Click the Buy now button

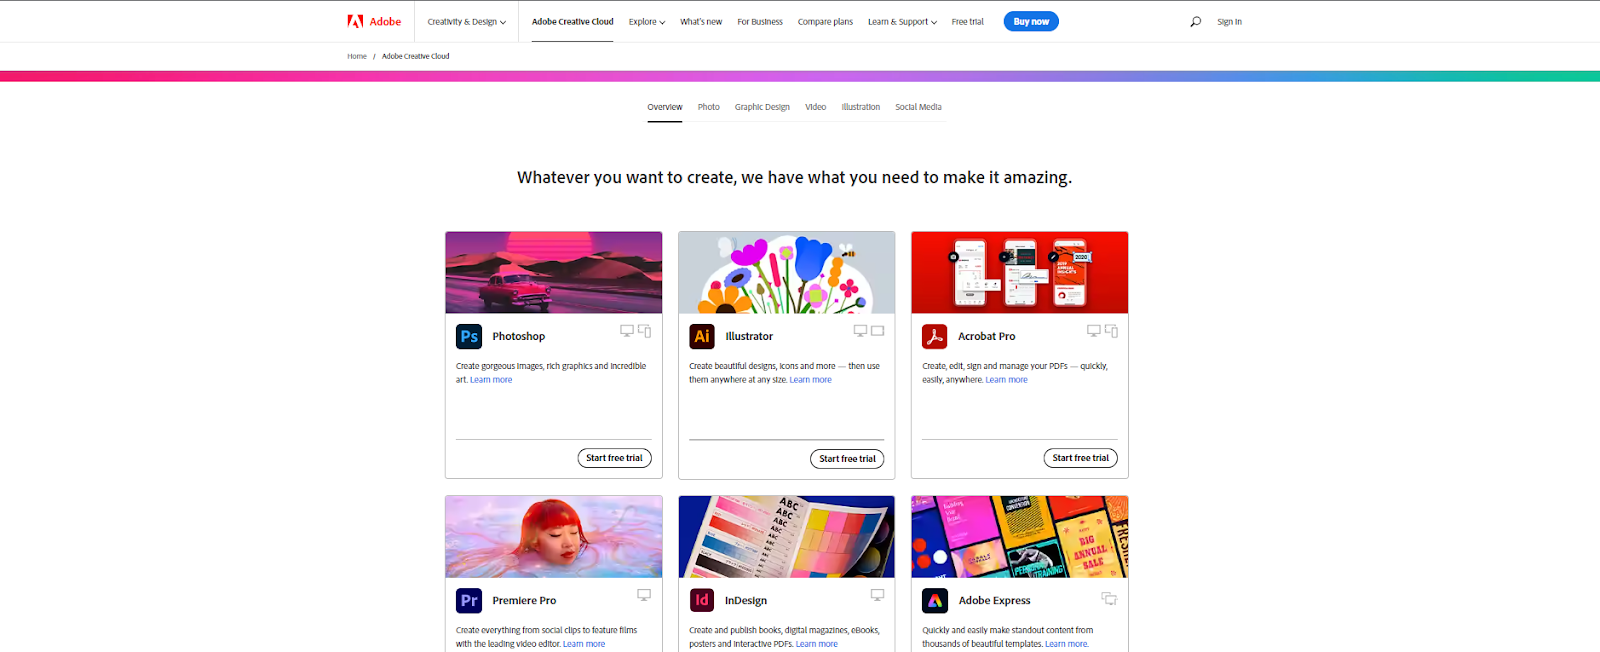coord(1031,21)
